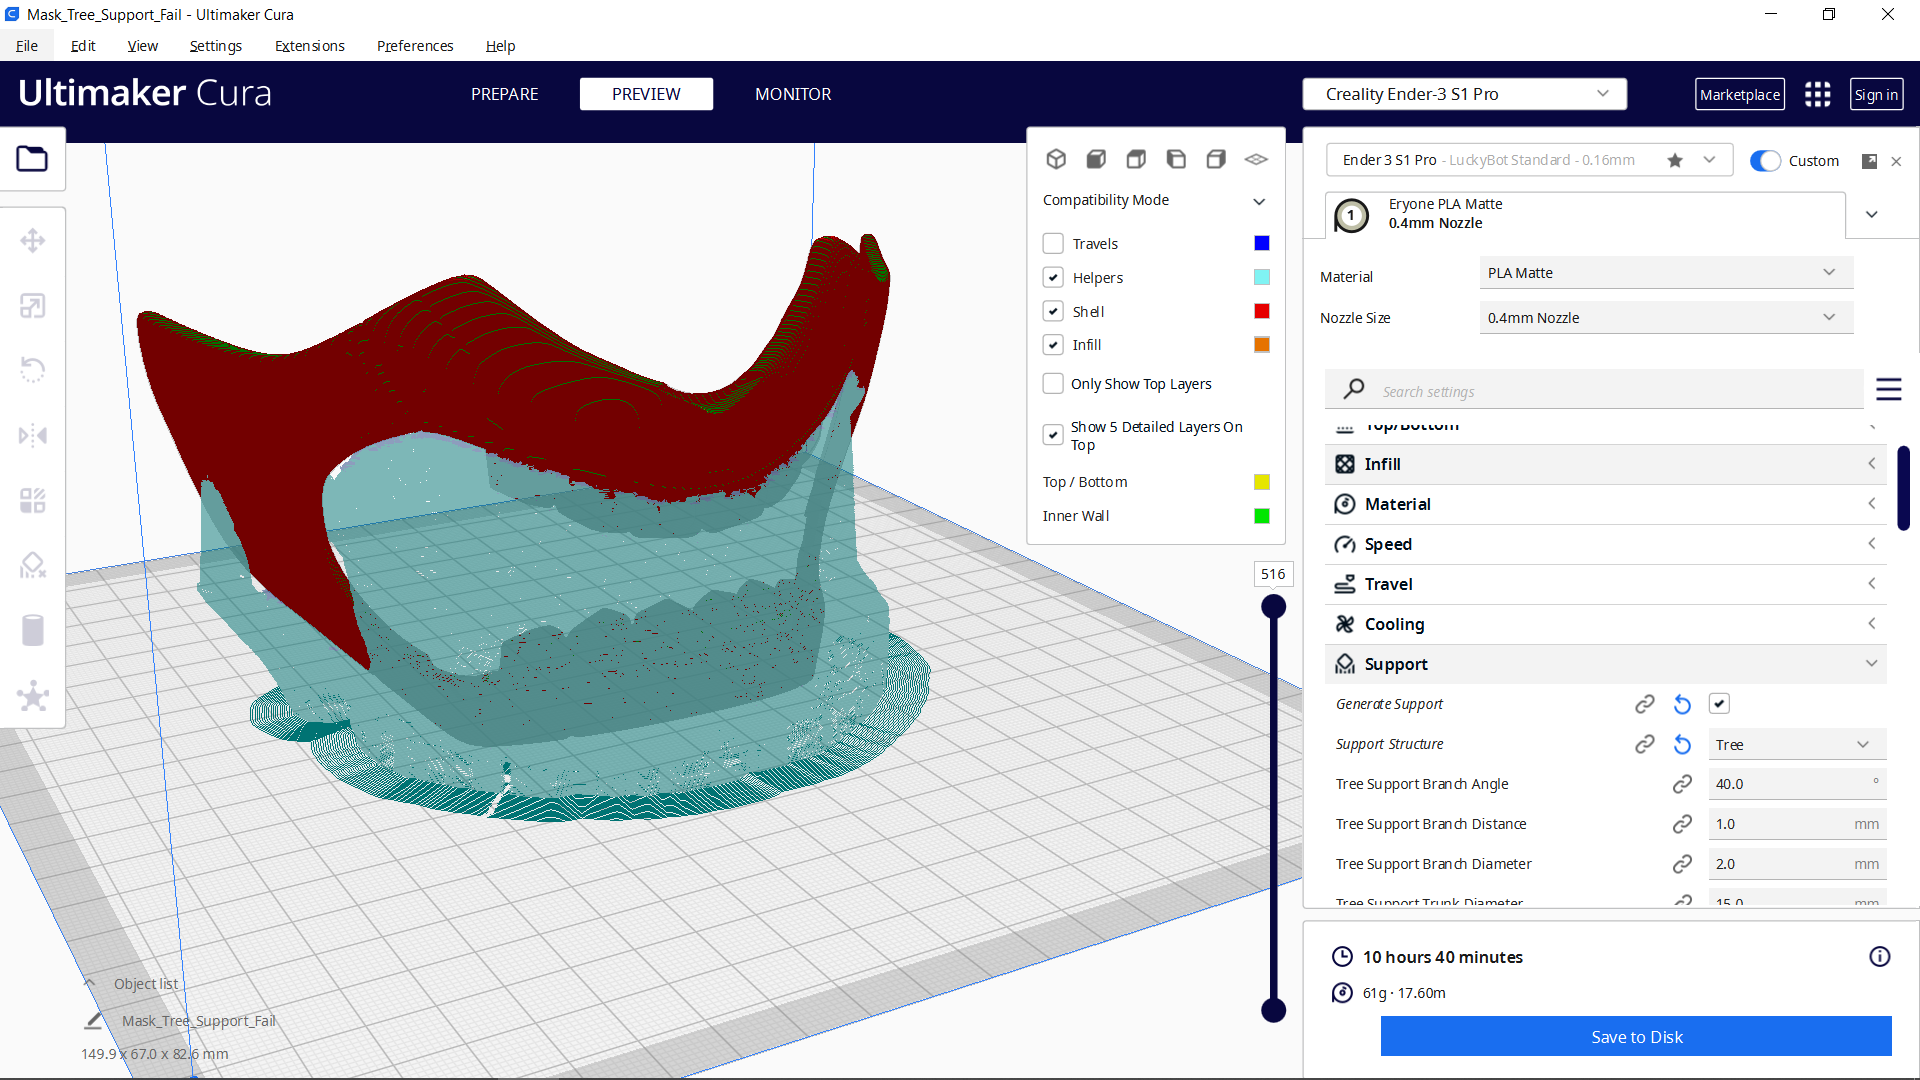Viewport: 1920px width, 1080px height.
Task: Select the Rotate tool in the left toolbar
Action: pos(33,370)
